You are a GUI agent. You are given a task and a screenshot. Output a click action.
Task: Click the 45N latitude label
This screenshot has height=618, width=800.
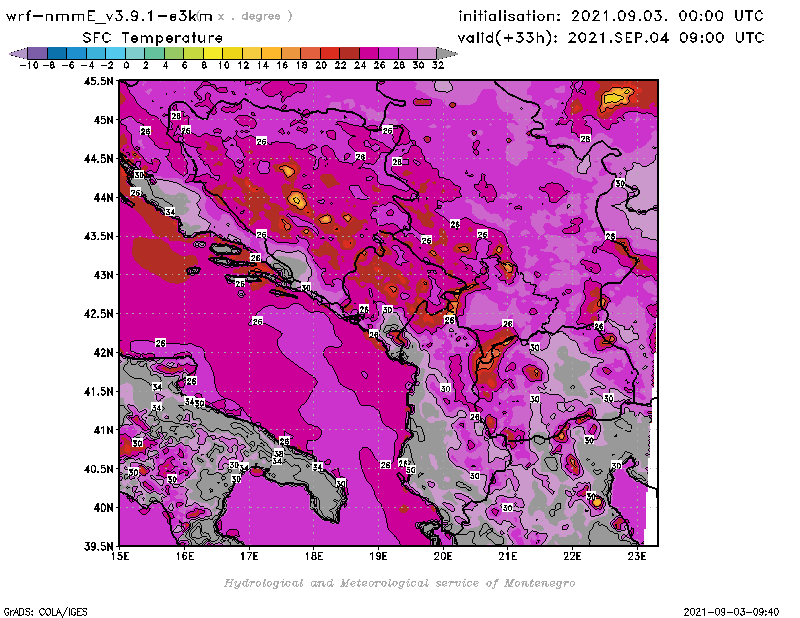point(103,120)
